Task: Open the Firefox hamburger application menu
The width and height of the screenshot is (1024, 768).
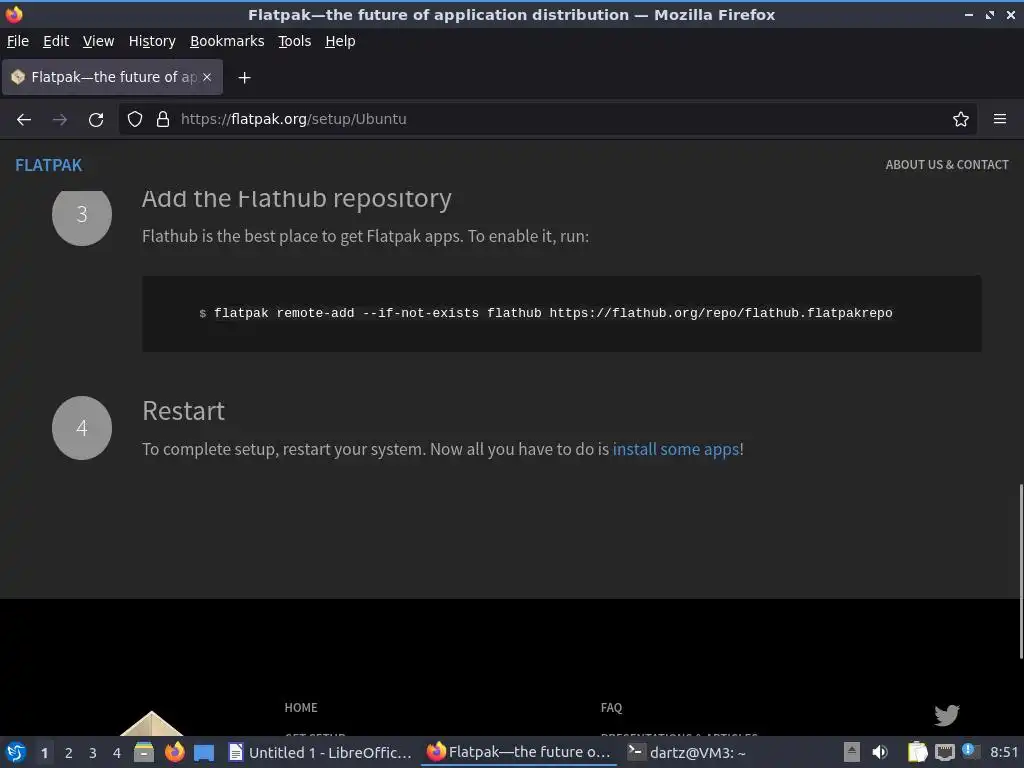Action: (x=1000, y=120)
